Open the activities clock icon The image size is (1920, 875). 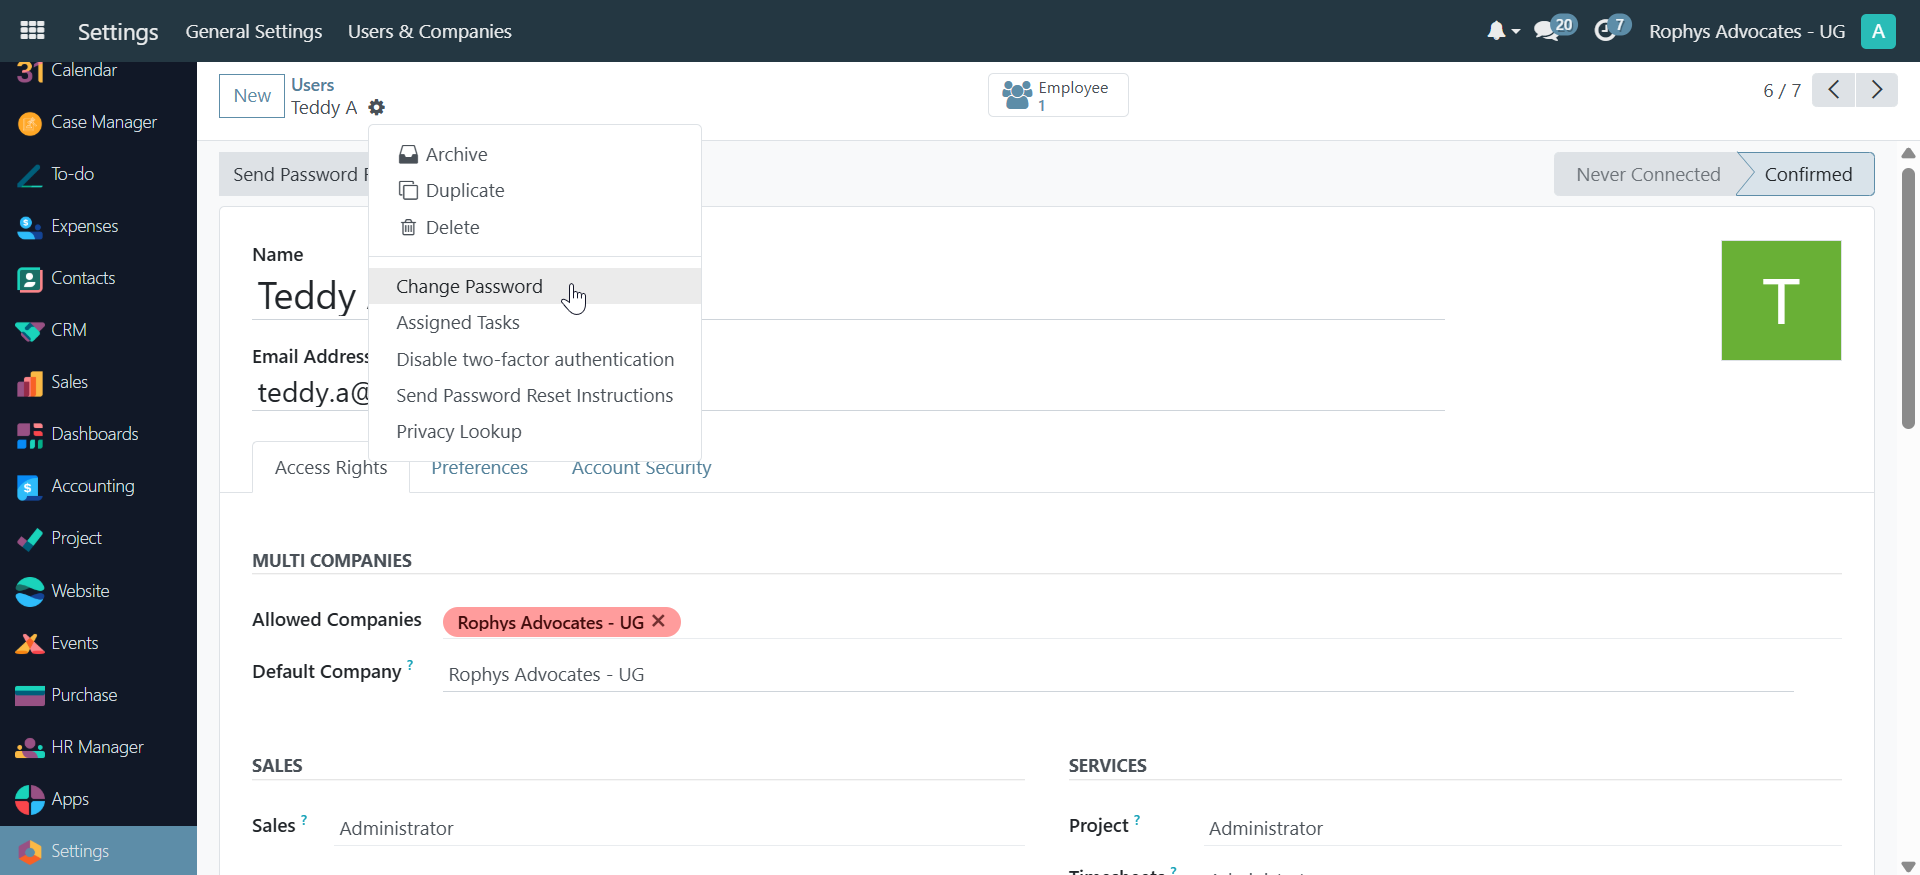(x=1605, y=31)
